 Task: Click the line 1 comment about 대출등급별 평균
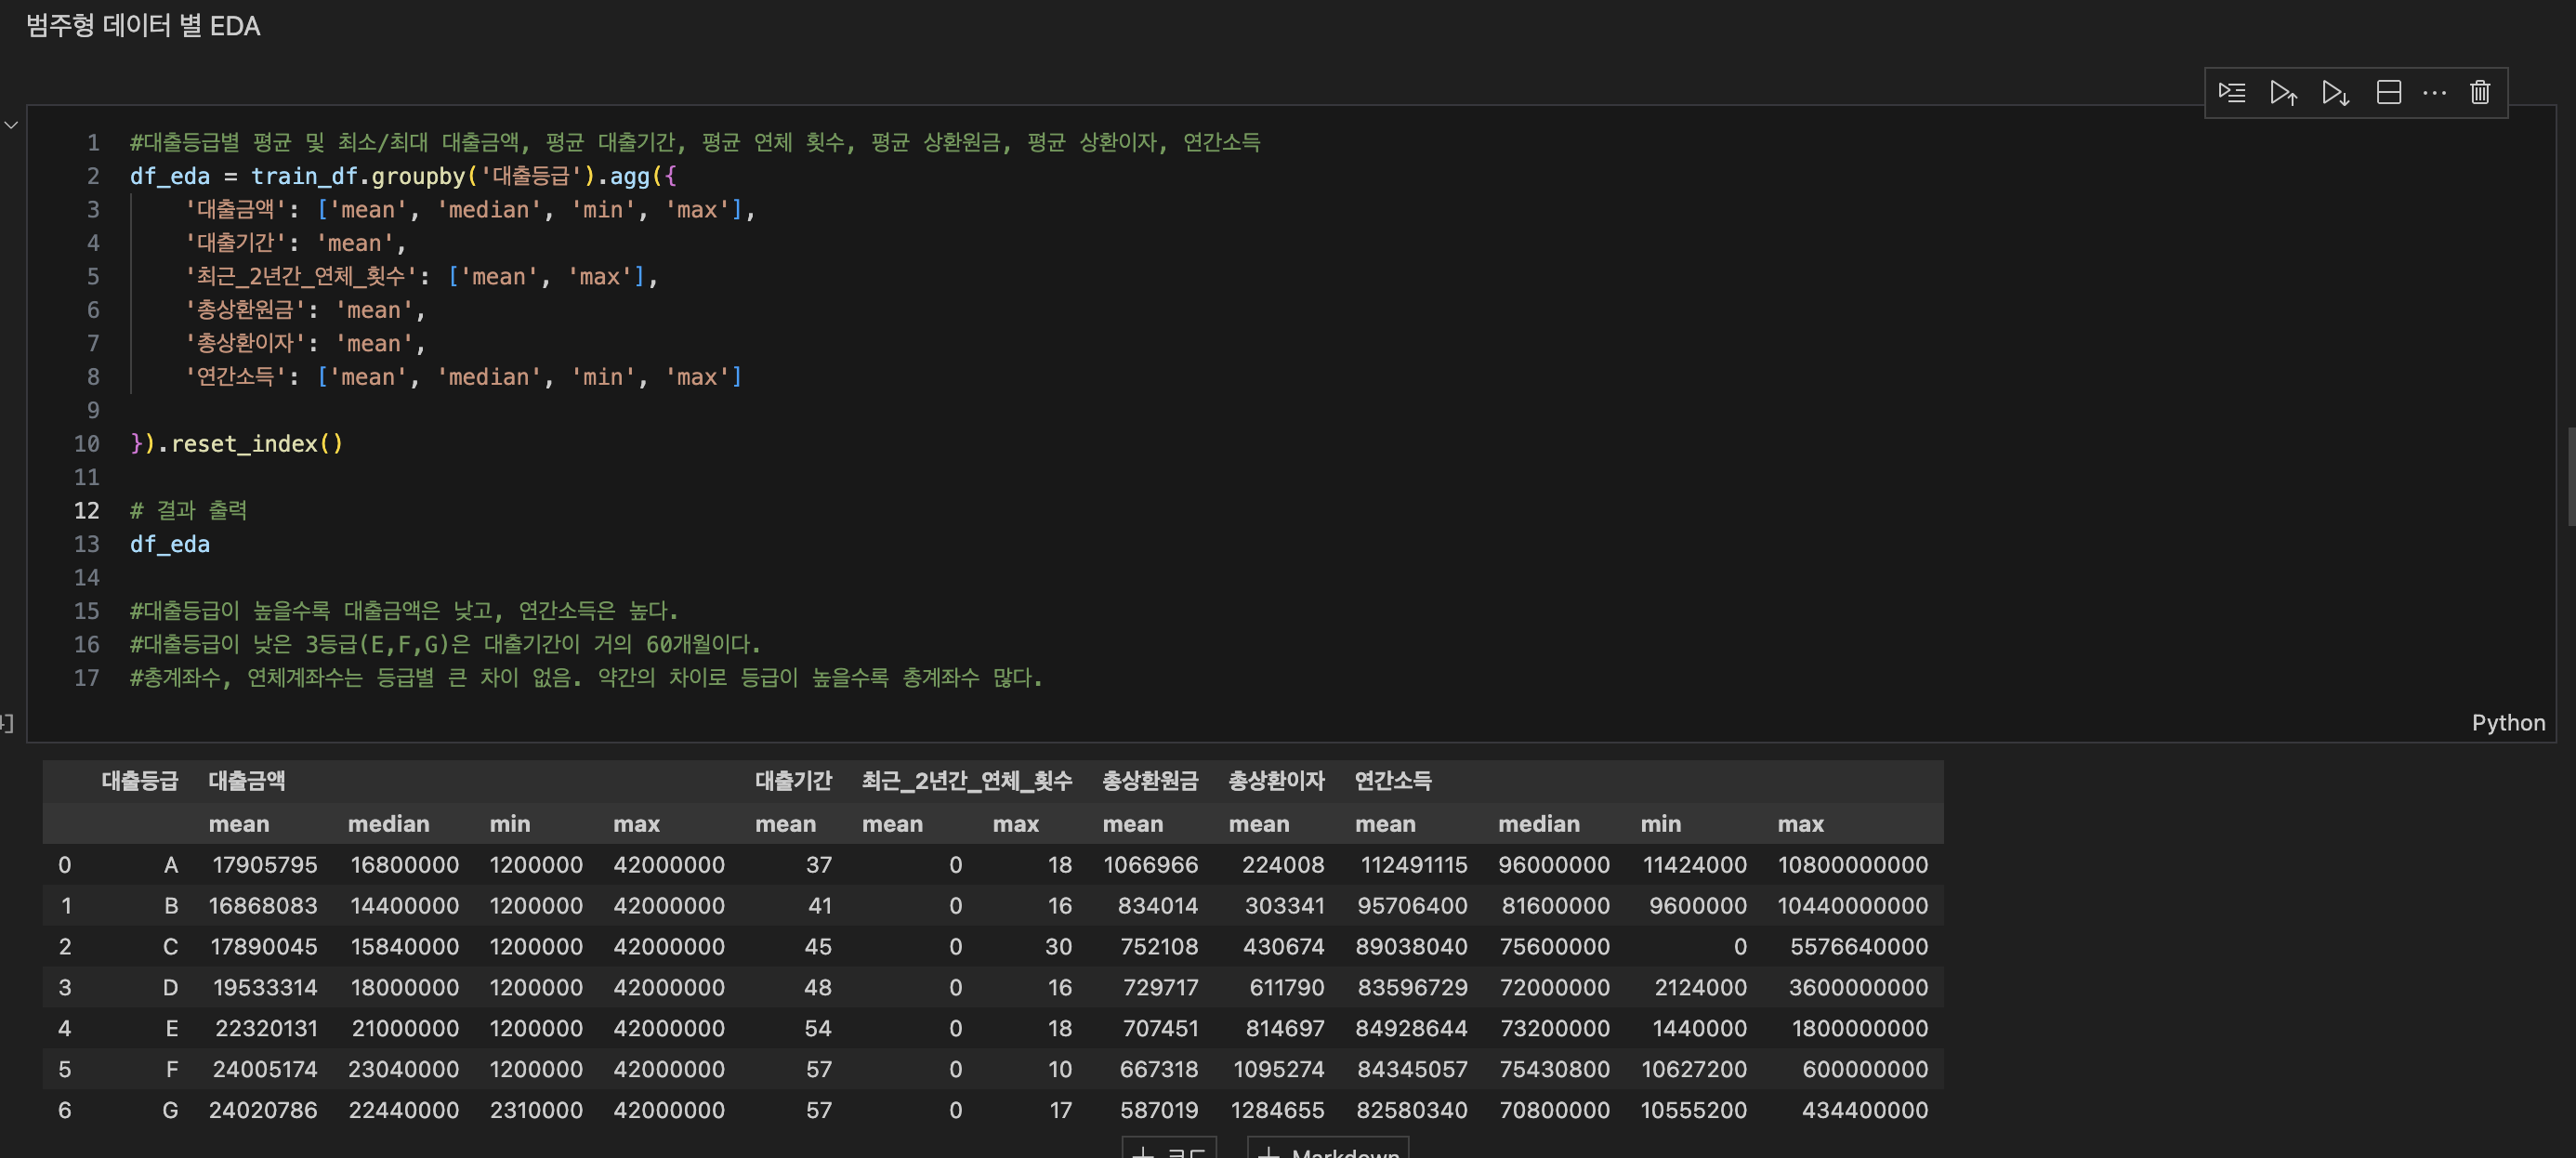click(x=695, y=142)
